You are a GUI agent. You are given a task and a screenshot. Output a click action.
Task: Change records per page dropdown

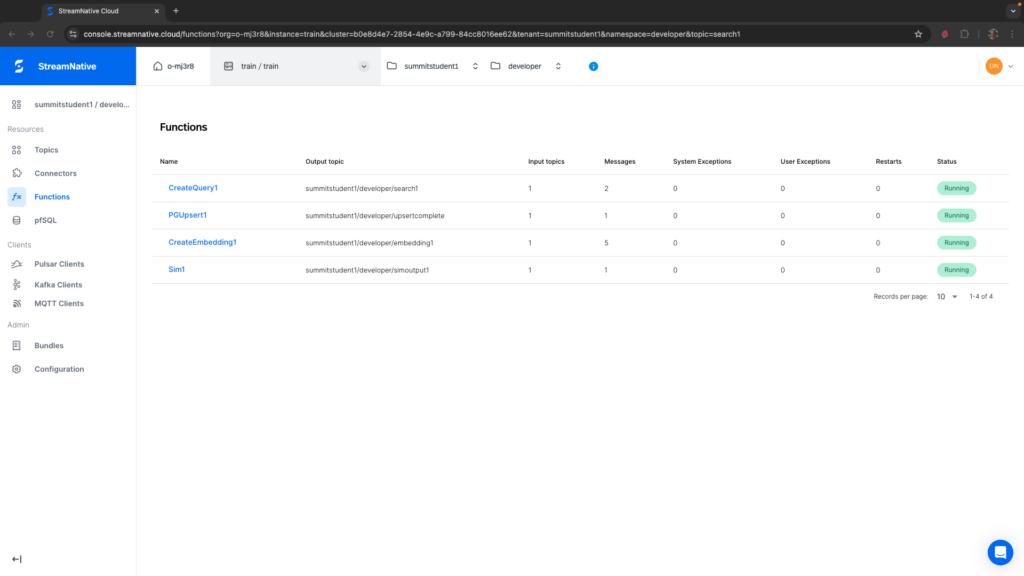pos(947,296)
